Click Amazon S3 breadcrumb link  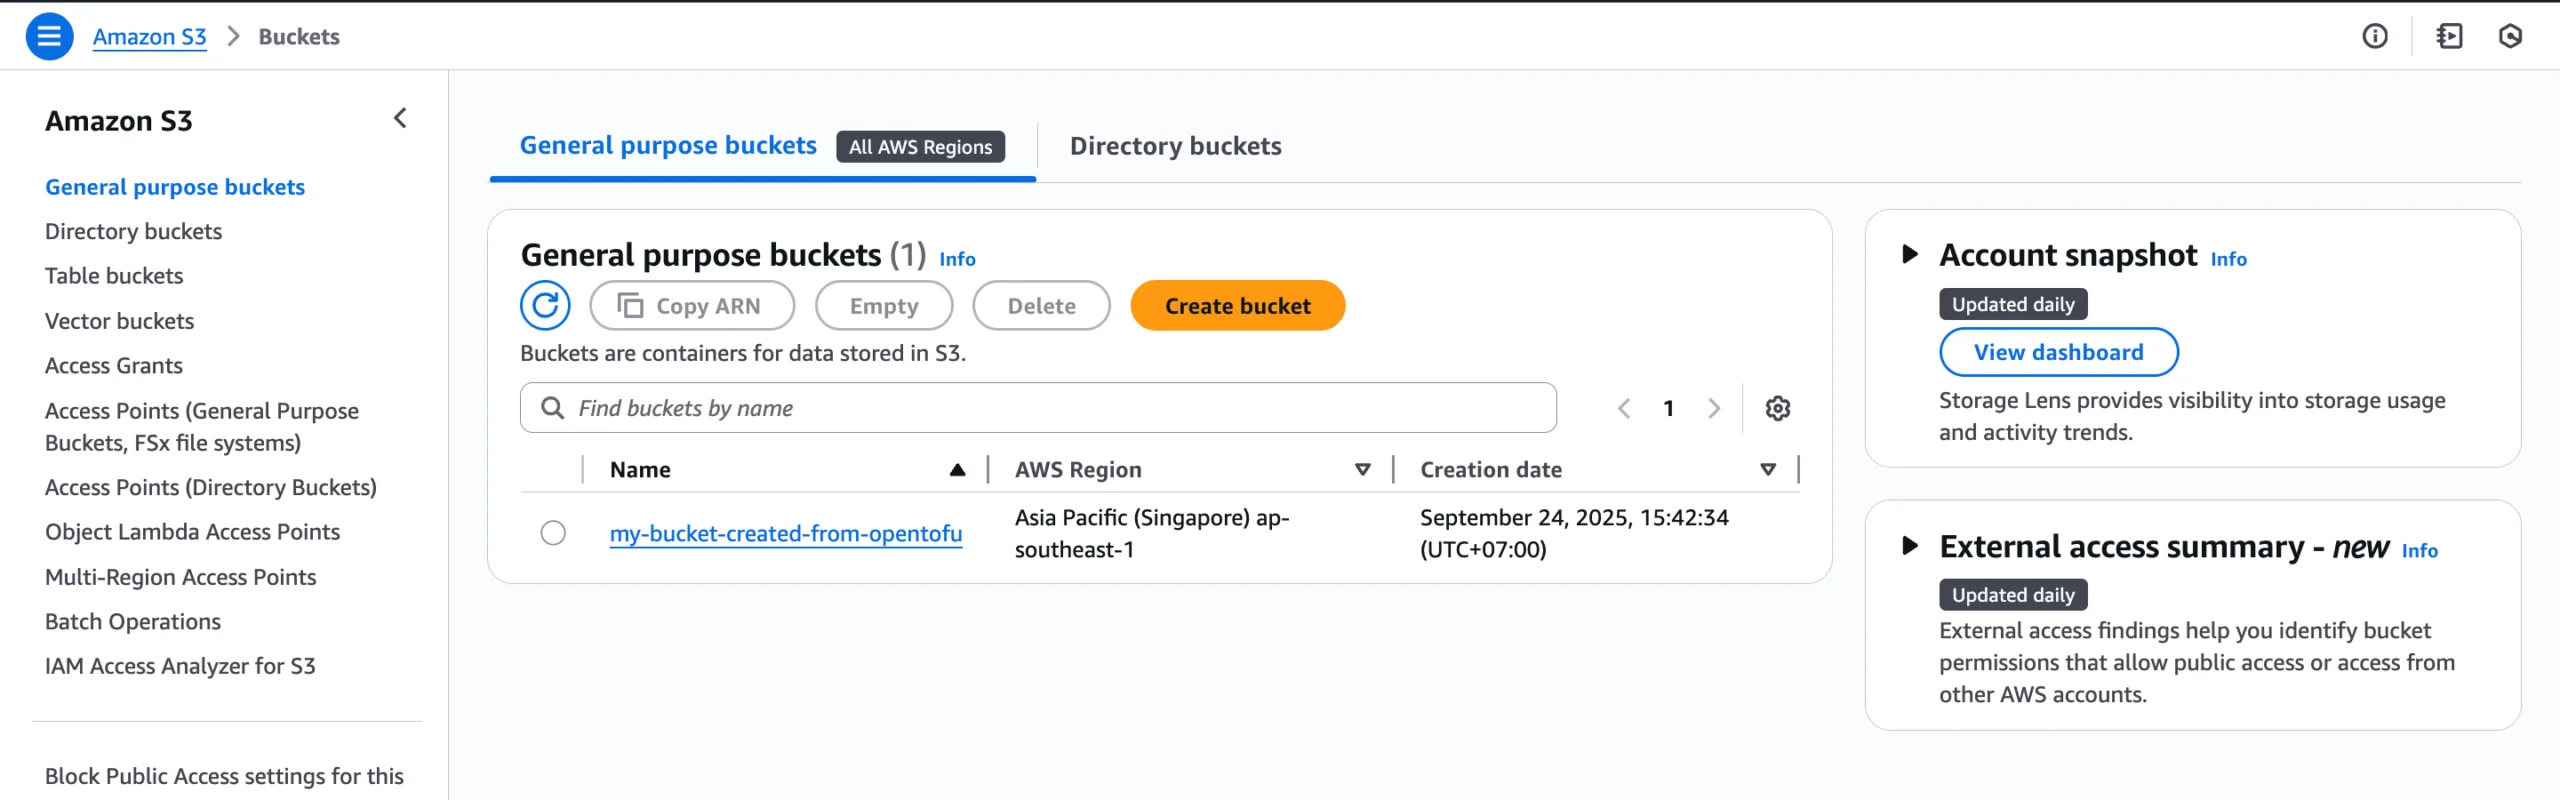(149, 37)
